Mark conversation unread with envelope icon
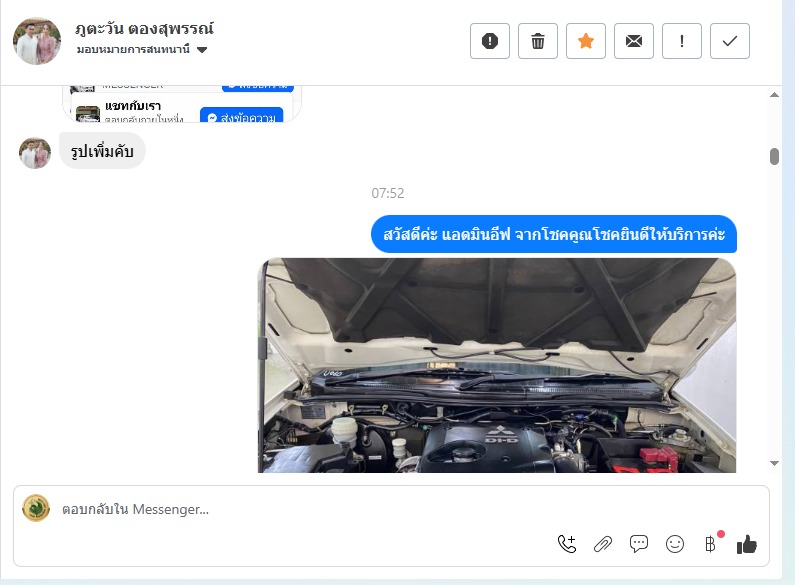 633,41
